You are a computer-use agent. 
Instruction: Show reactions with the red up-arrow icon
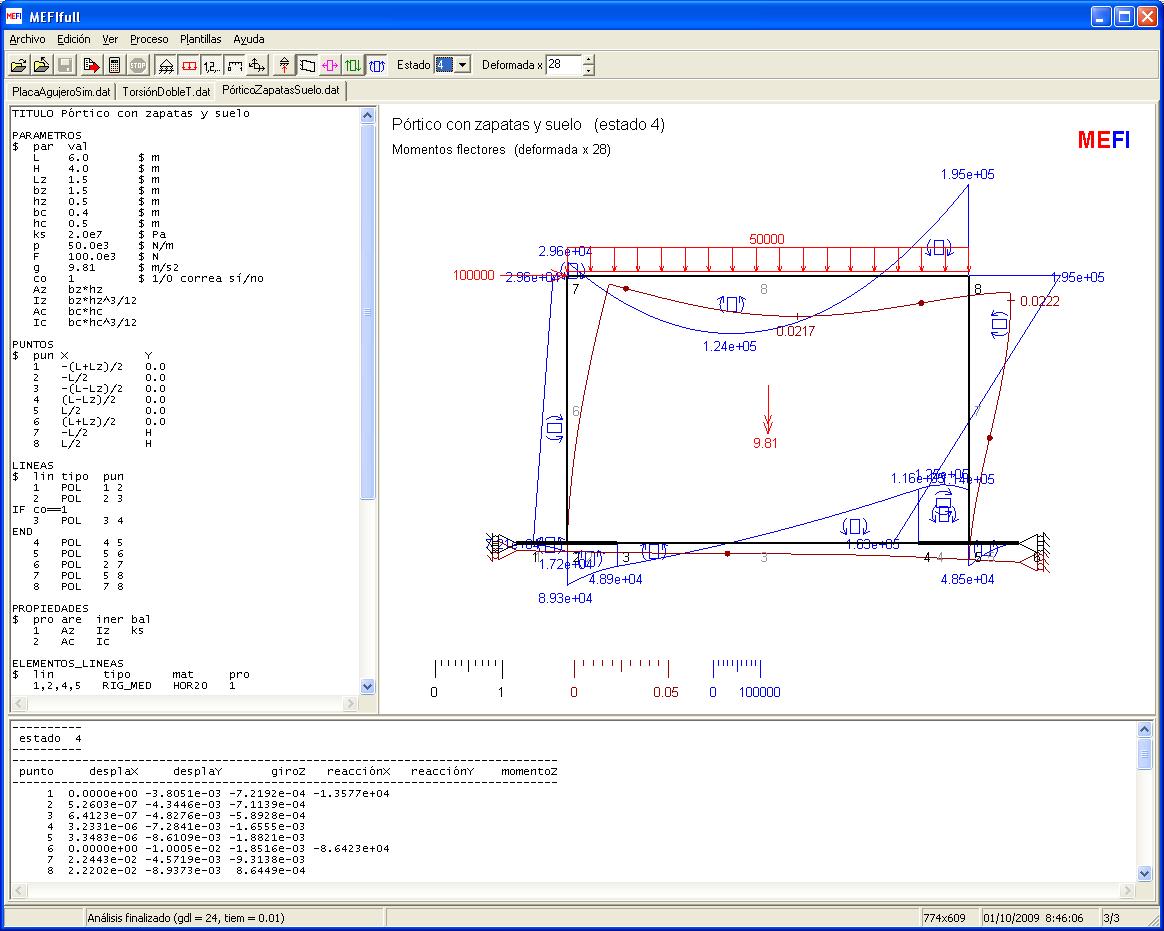pyautogui.click(x=284, y=65)
